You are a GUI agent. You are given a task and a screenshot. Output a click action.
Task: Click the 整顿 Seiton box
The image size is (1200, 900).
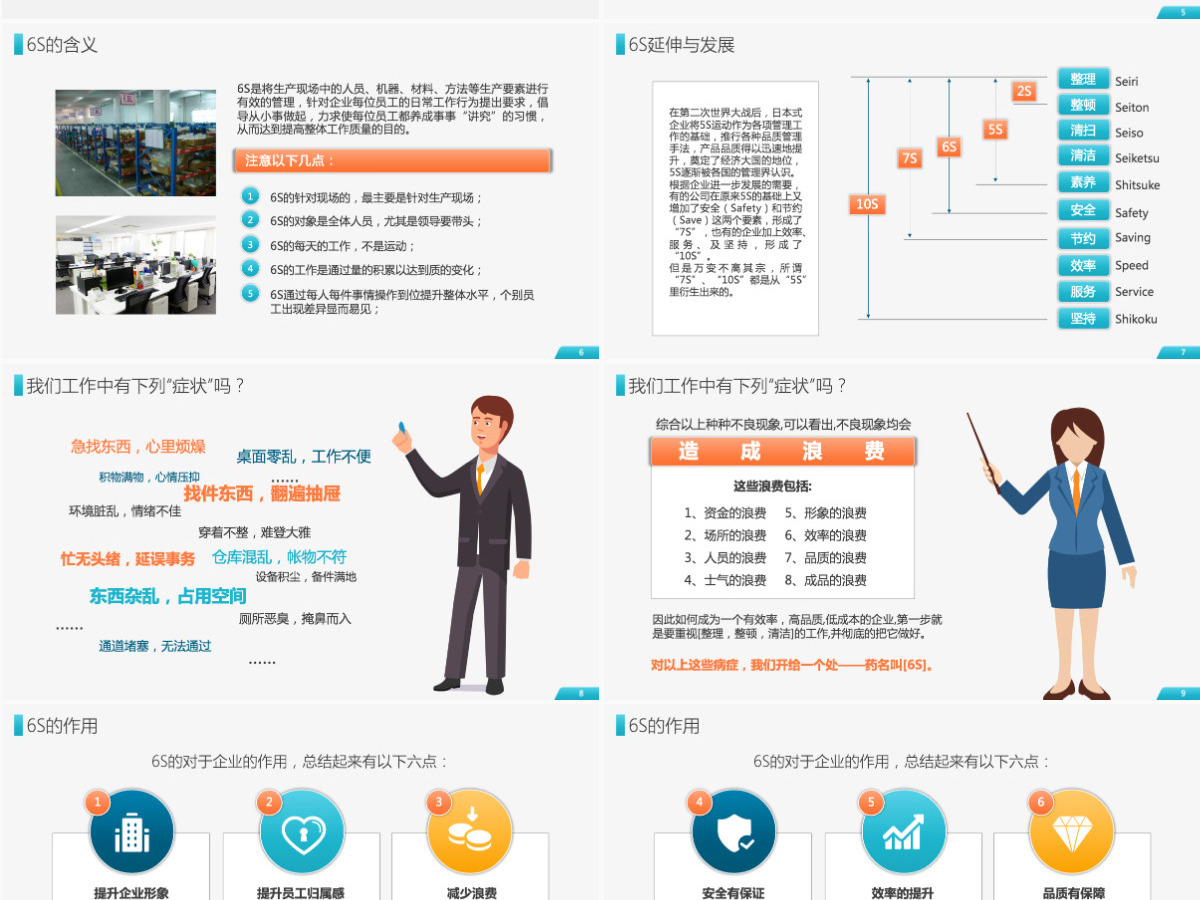1083,106
